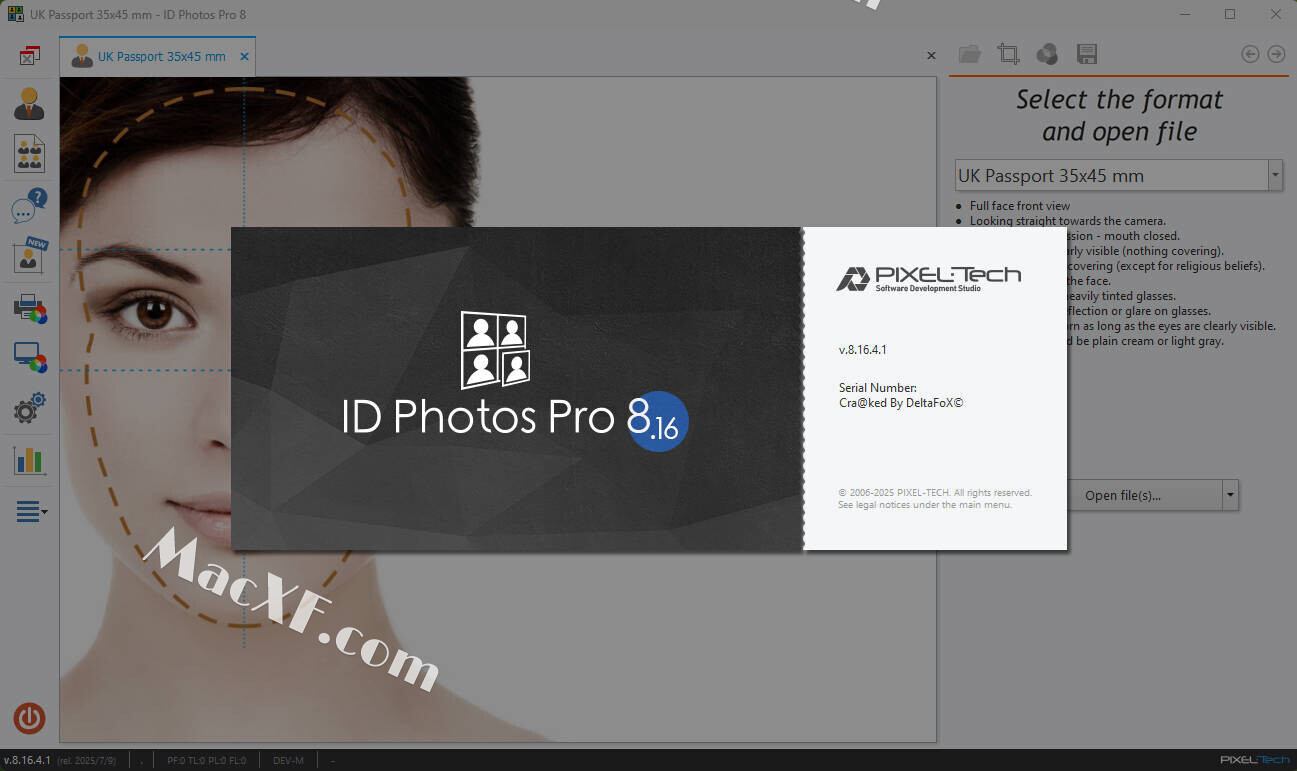
Task: Click the ID Photos Pro splash logo icon
Action: pos(495,350)
